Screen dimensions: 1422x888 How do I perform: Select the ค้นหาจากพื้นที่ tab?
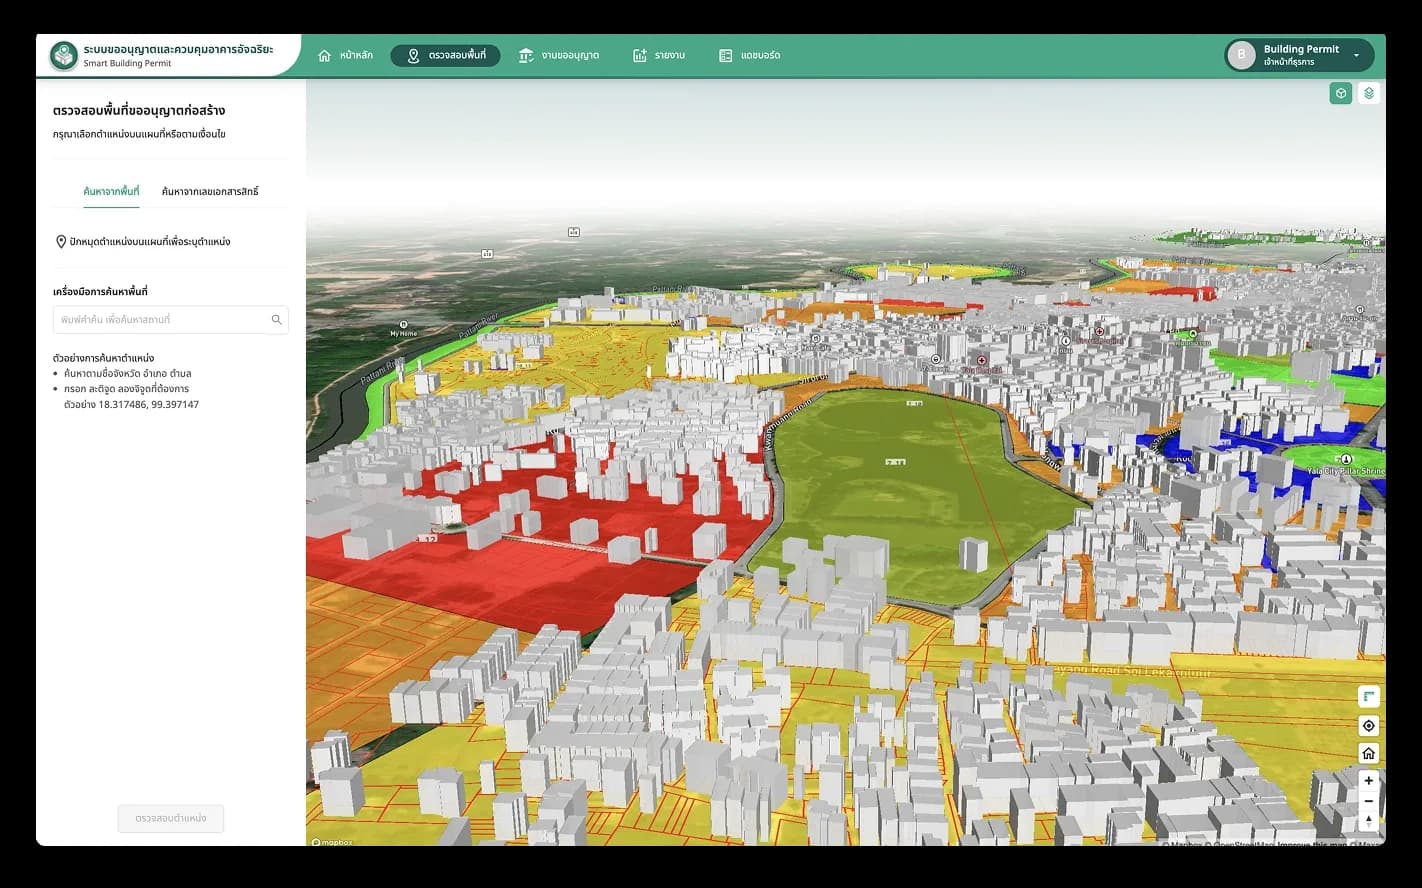click(x=111, y=191)
